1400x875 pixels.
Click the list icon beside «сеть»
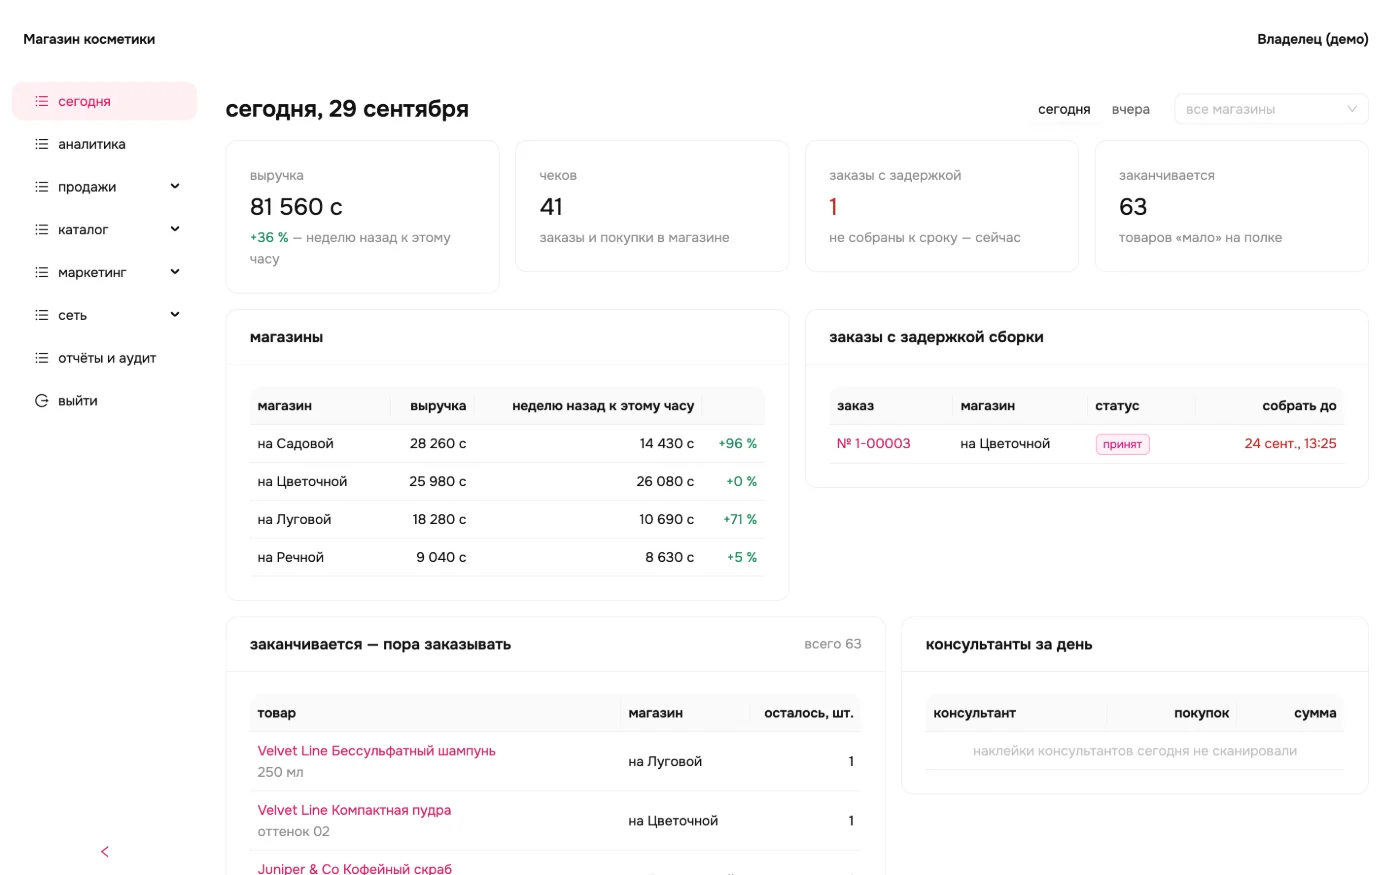[42, 315]
